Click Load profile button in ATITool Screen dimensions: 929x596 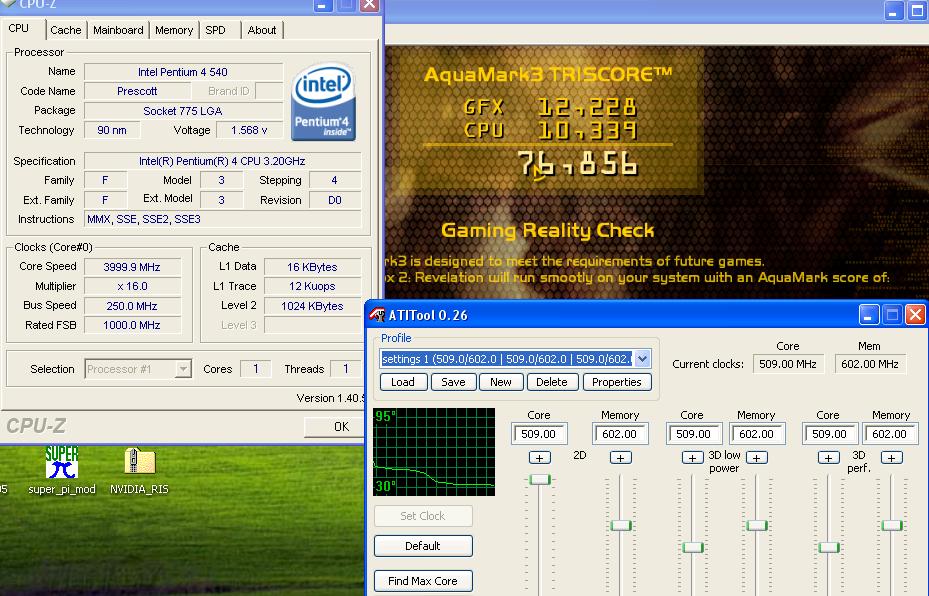(x=403, y=382)
